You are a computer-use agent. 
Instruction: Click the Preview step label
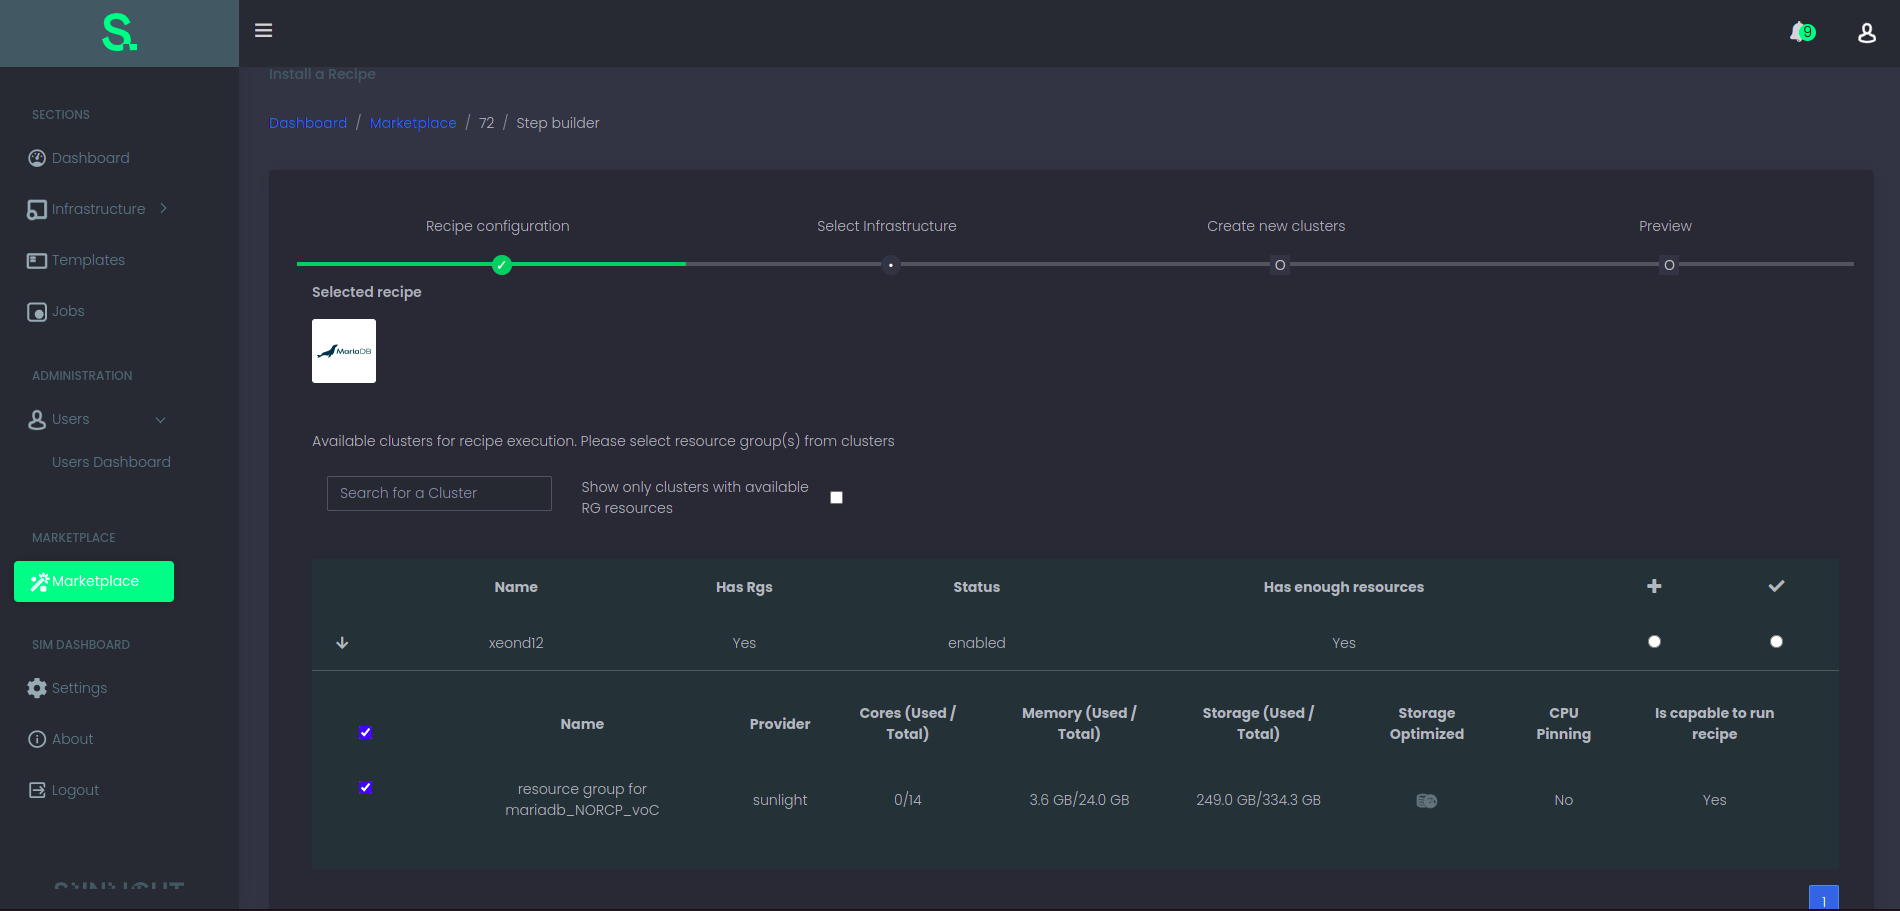click(1665, 226)
